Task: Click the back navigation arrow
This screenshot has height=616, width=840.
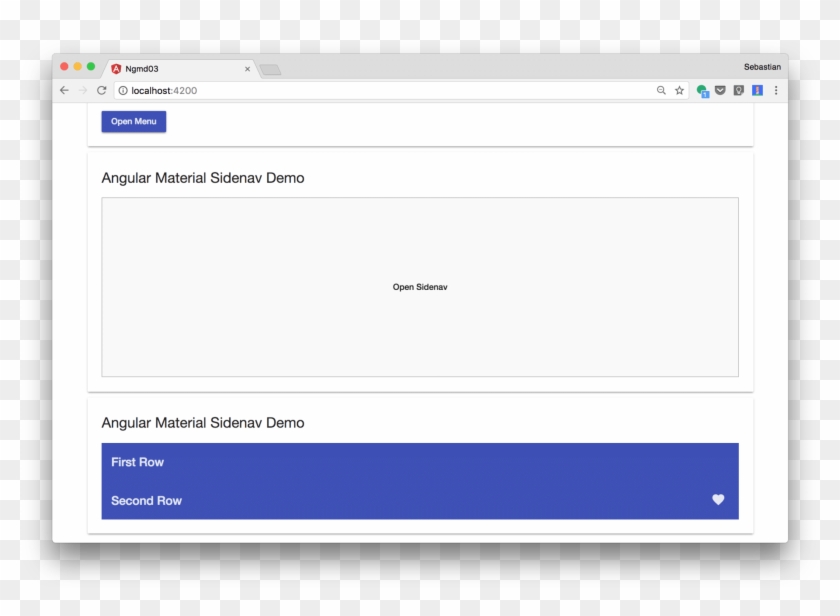Action: (63, 90)
